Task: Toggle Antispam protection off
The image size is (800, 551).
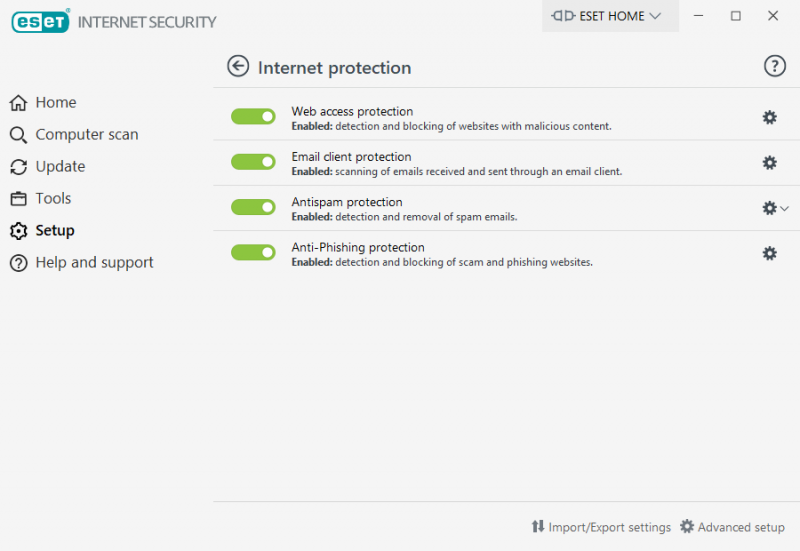Action: pyautogui.click(x=253, y=207)
